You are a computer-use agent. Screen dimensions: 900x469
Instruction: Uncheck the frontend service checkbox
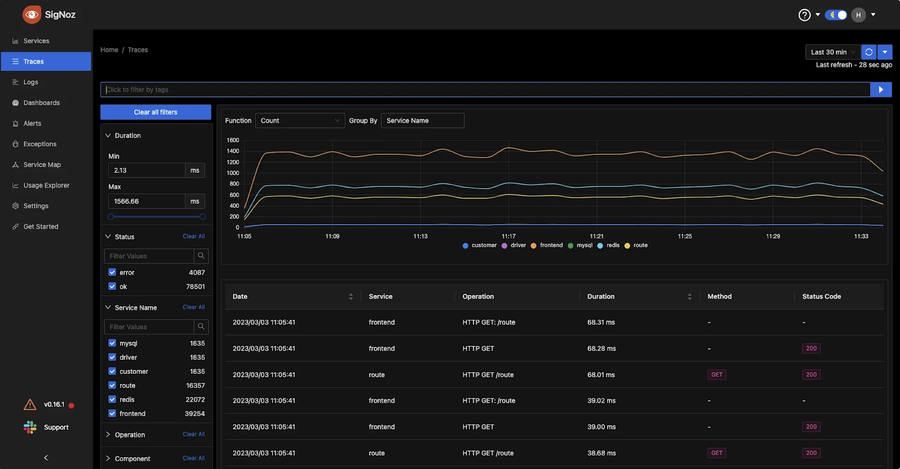(x=112, y=413)
